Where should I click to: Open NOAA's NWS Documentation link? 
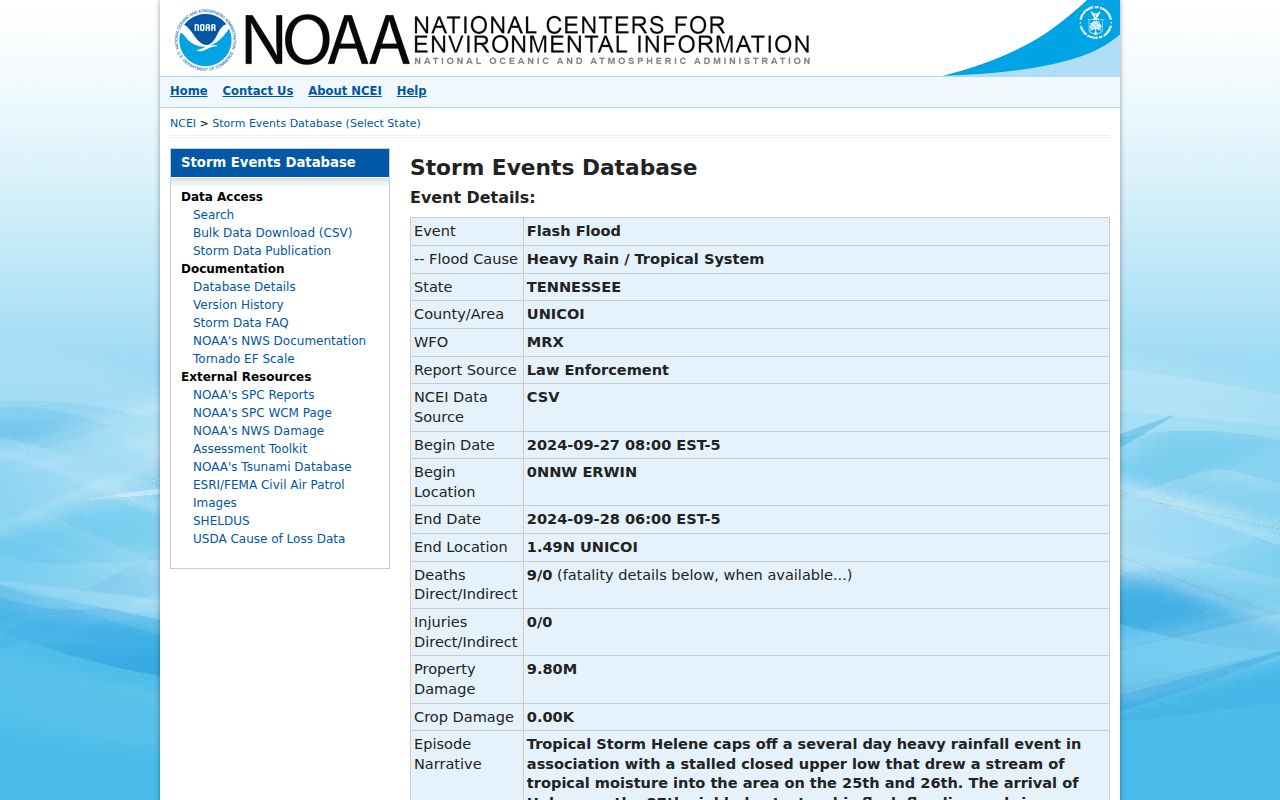click(x=279, y=341)
